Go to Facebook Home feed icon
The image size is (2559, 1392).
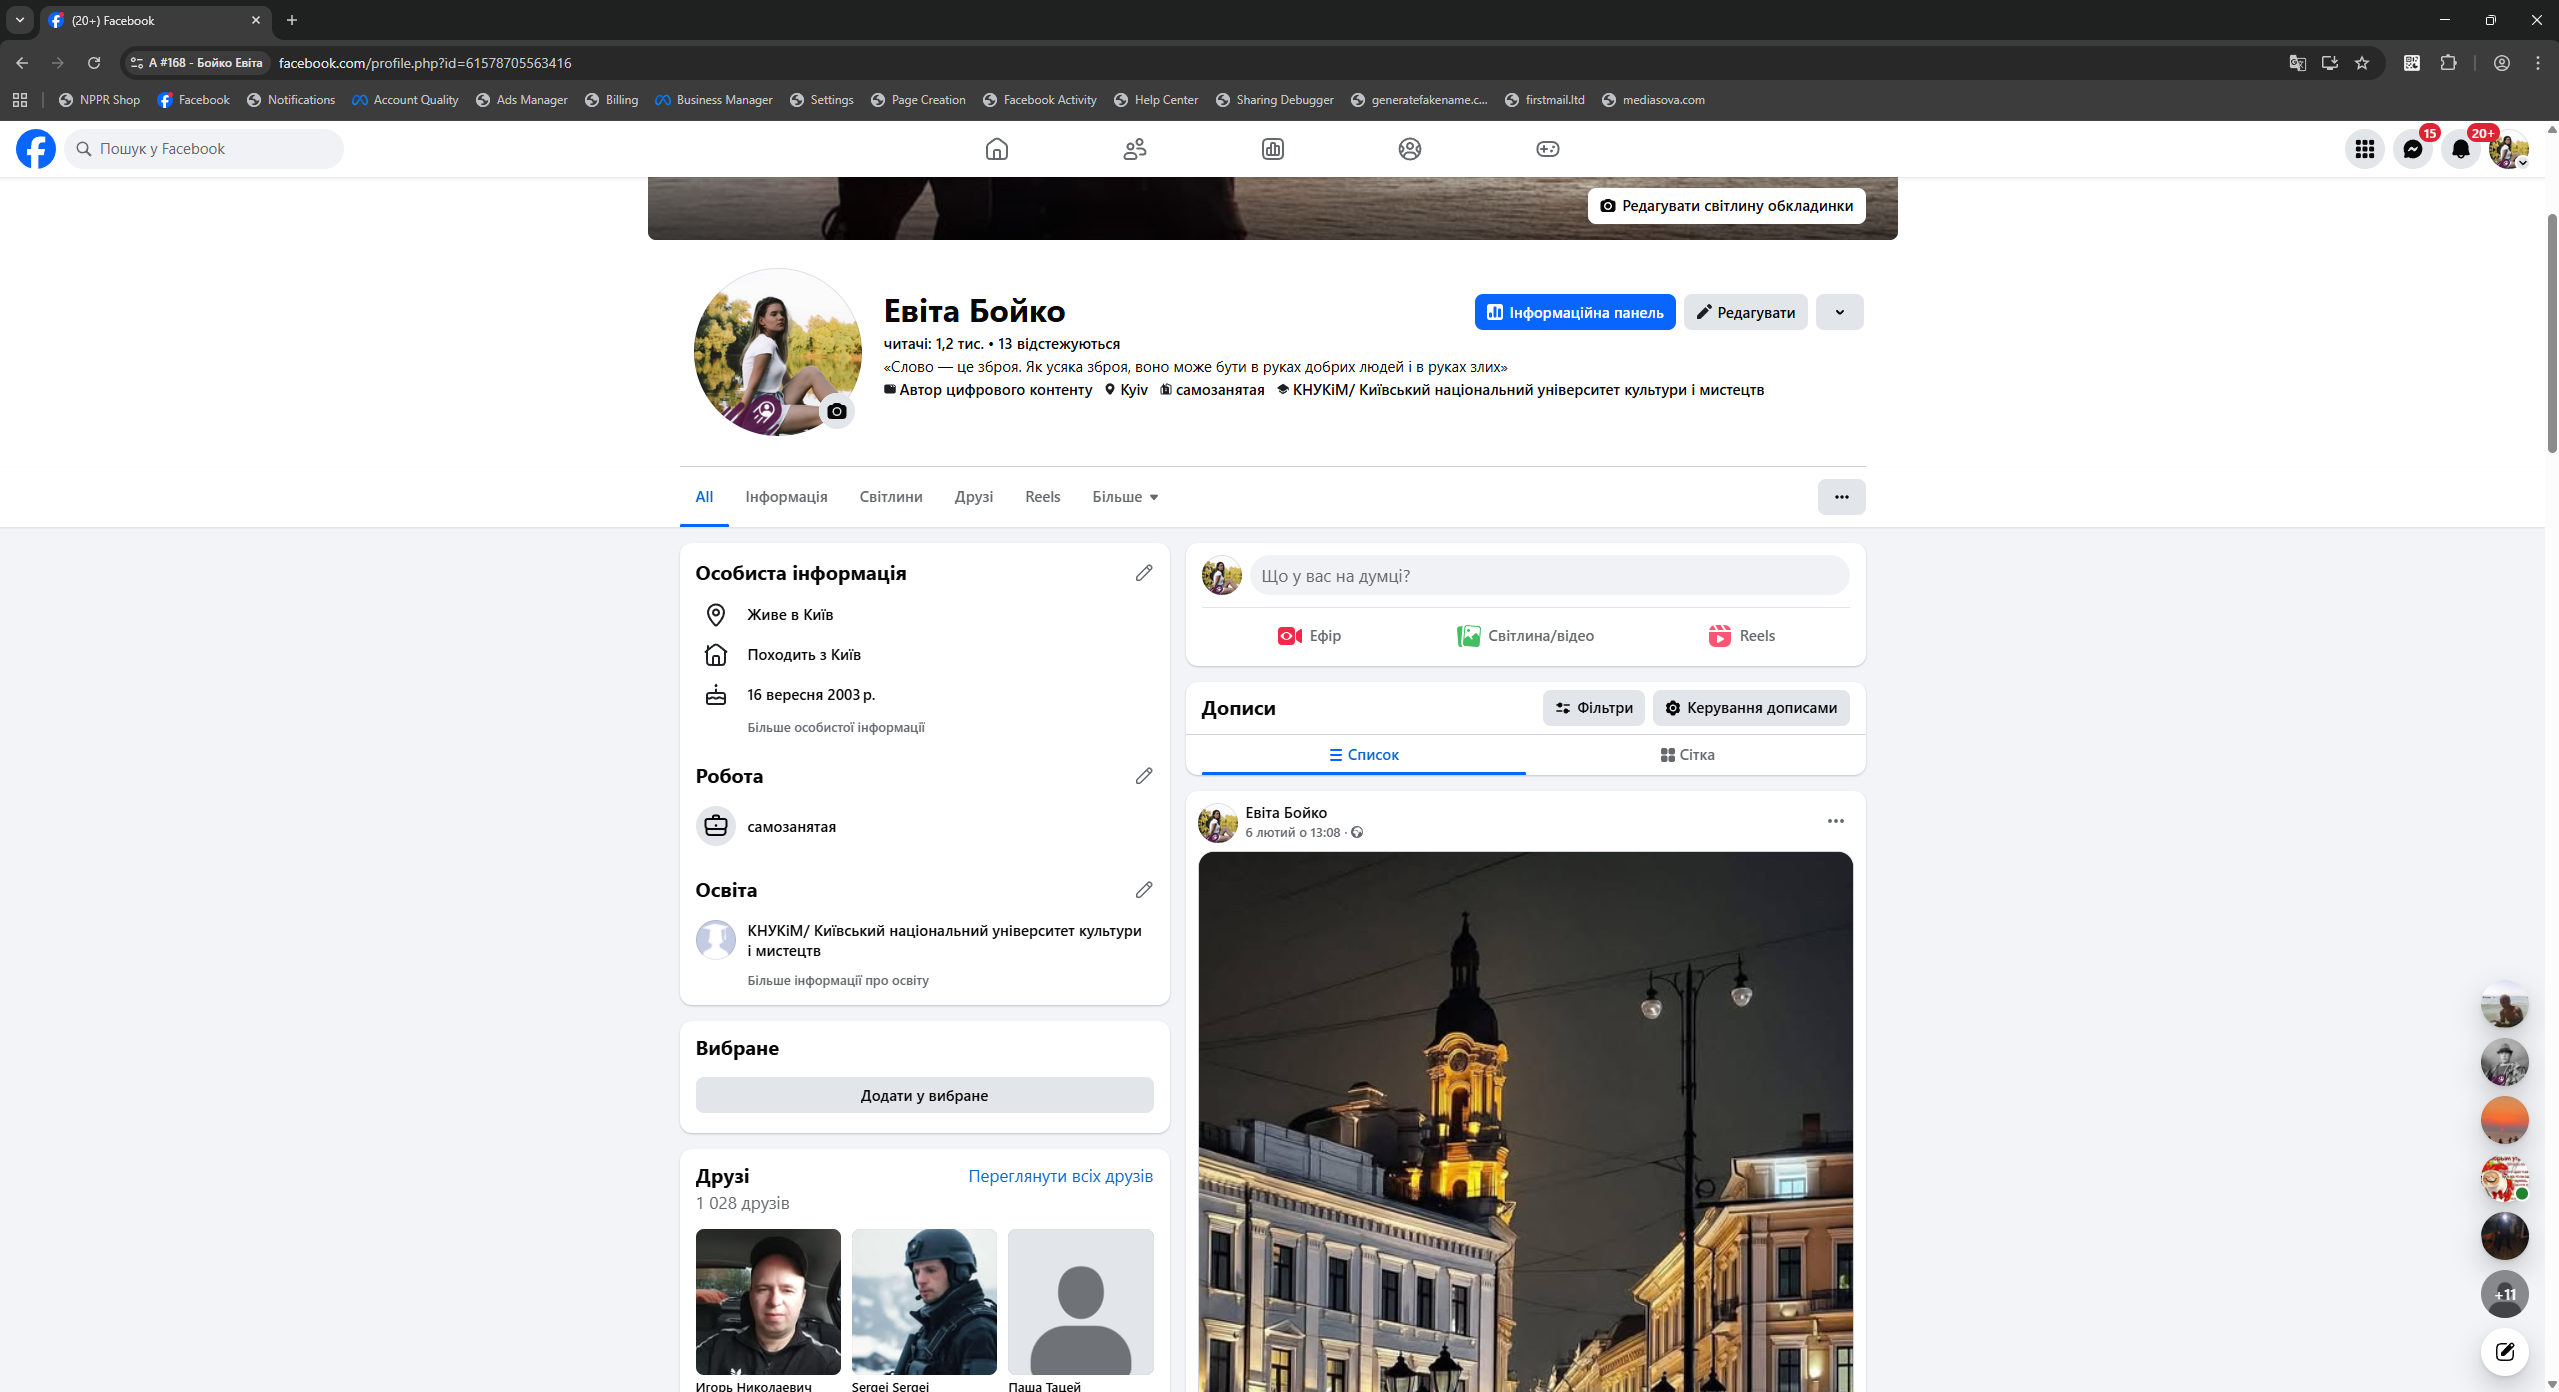pyautogui.click(x=996, y=149)
